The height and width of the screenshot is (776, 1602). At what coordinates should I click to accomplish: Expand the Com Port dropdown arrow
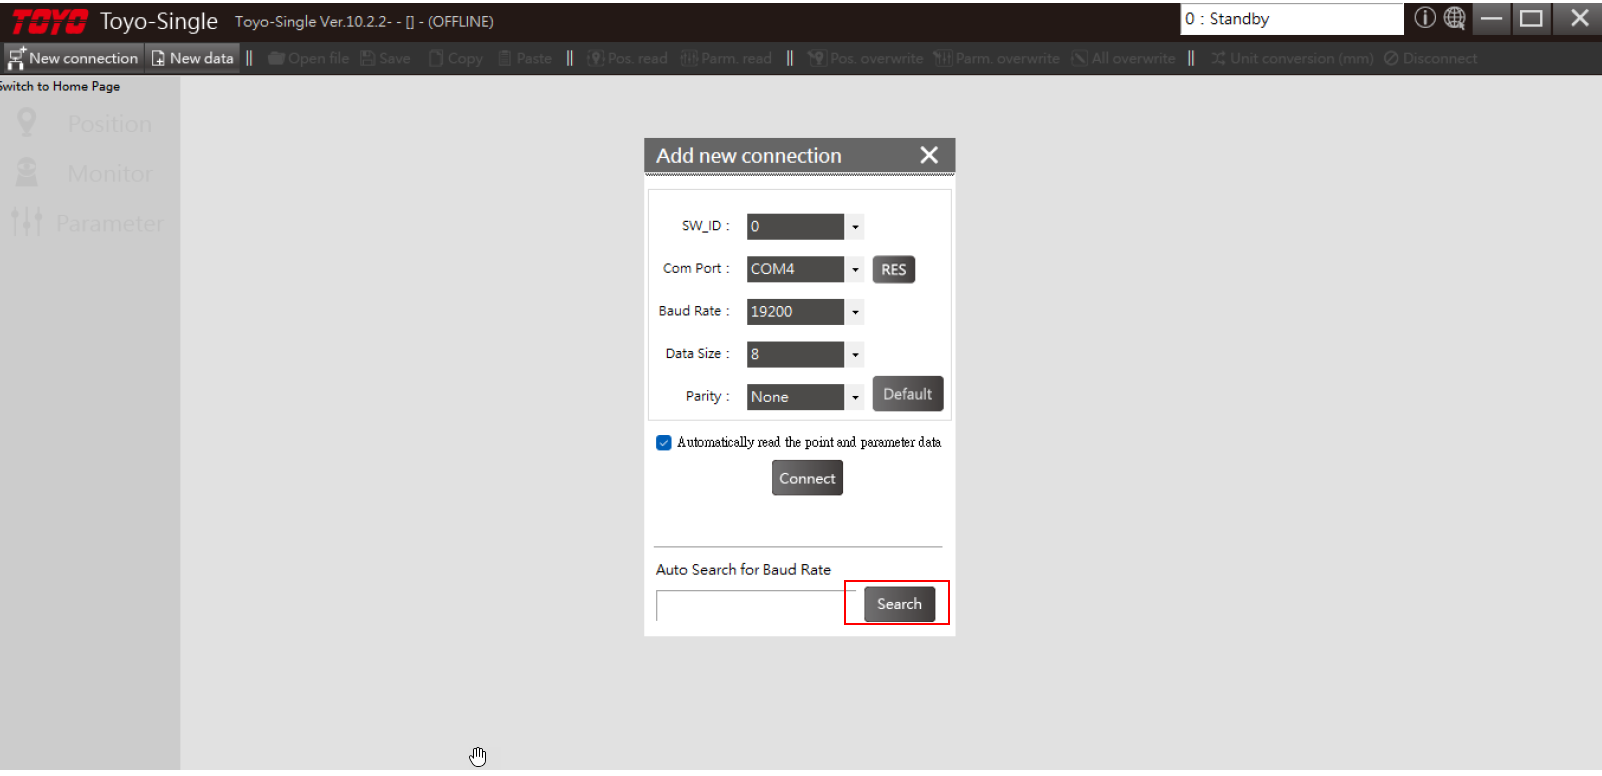[855, 269]
